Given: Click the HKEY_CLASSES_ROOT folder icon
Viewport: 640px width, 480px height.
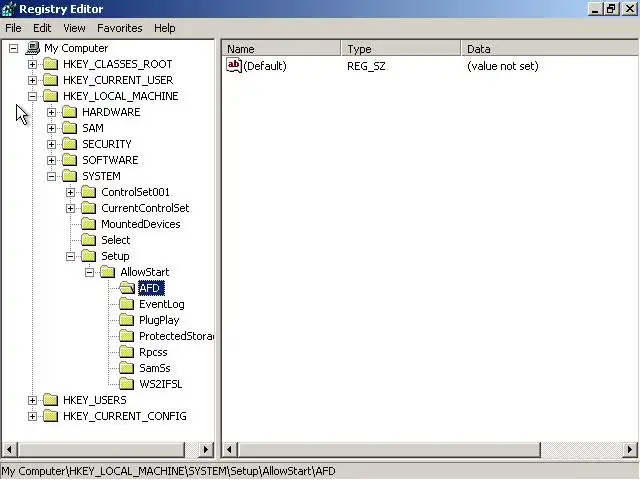Looking at the screenshot, I should tap(50, 64).
